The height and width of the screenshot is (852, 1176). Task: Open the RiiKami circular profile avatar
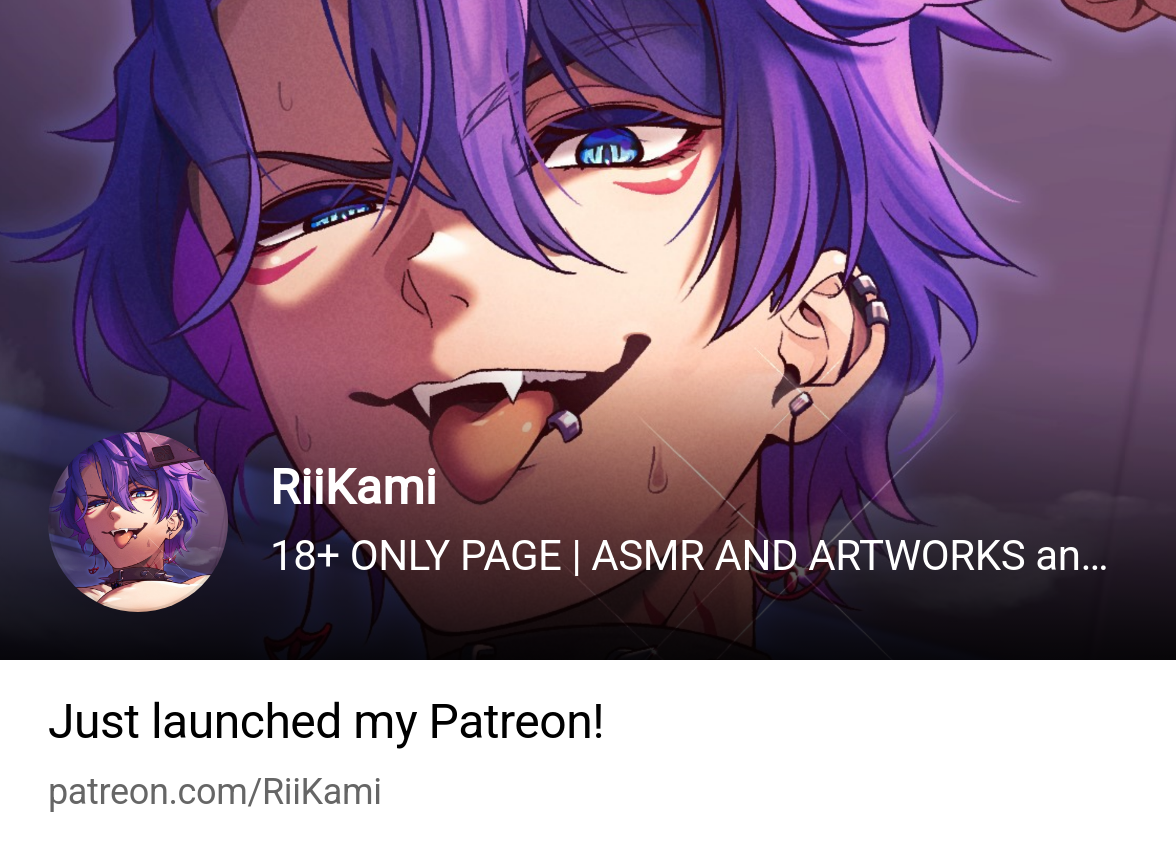pyautogui.click(x=138, y=522)
